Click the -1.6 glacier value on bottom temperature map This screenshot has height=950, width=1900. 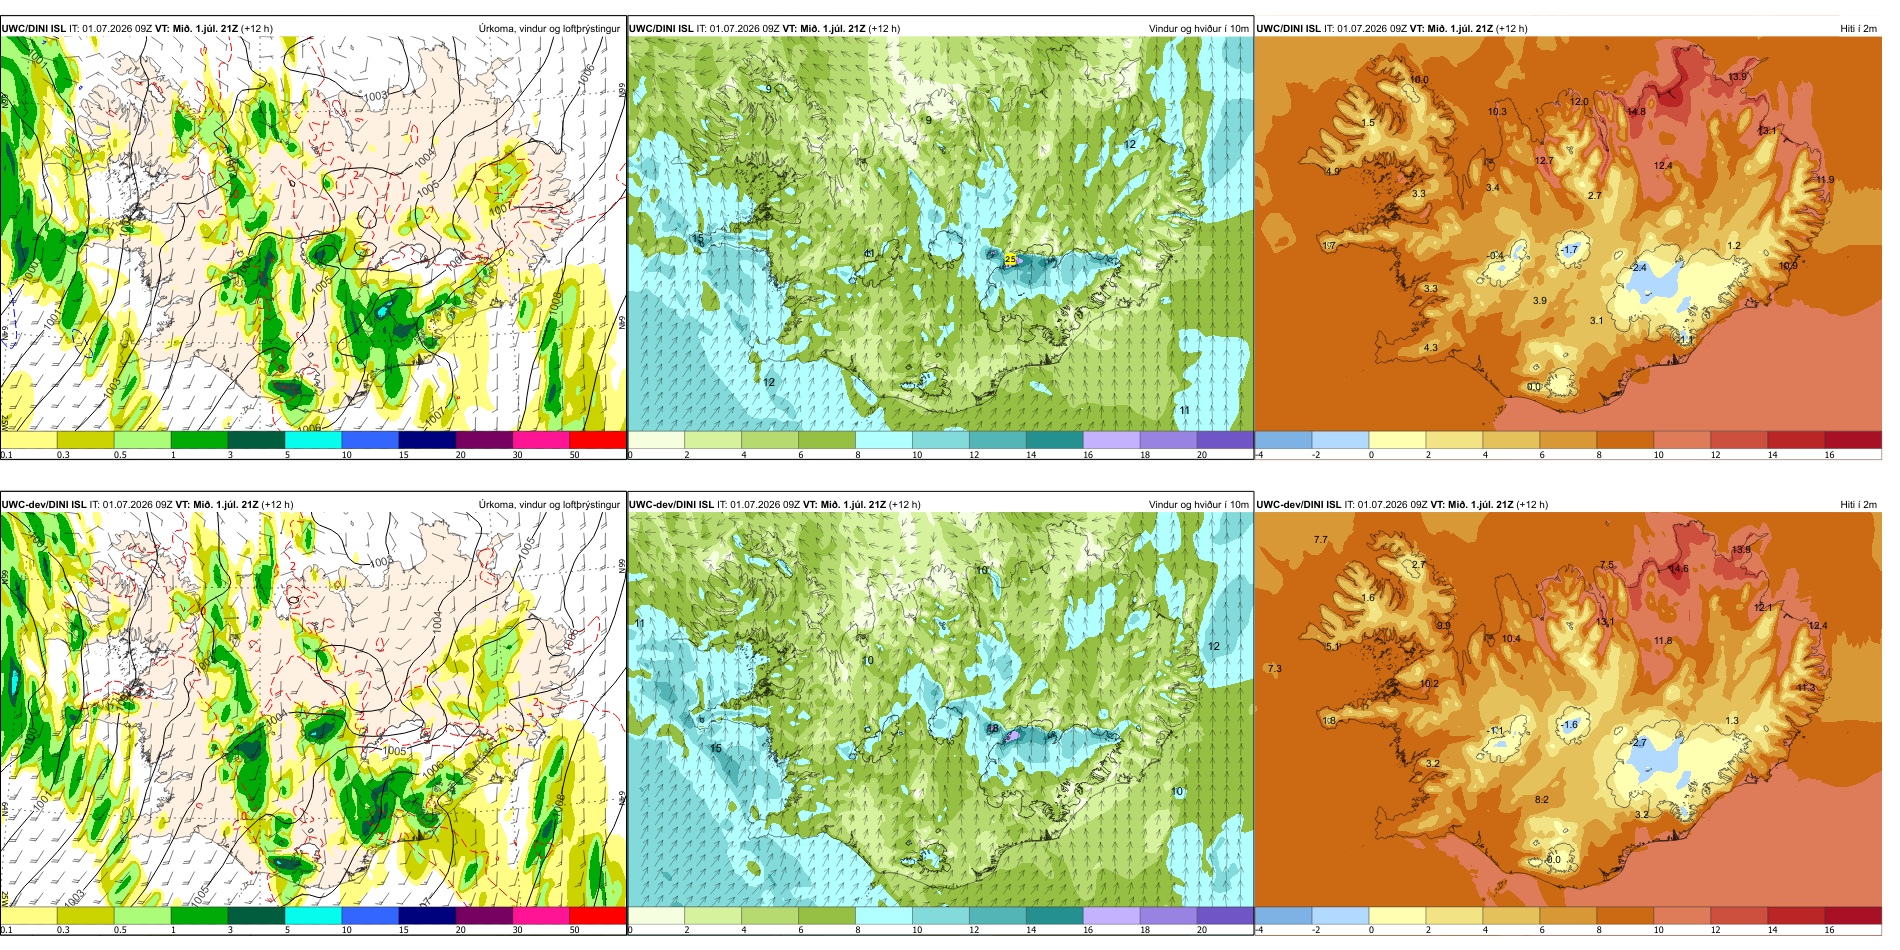(1569, 725)
